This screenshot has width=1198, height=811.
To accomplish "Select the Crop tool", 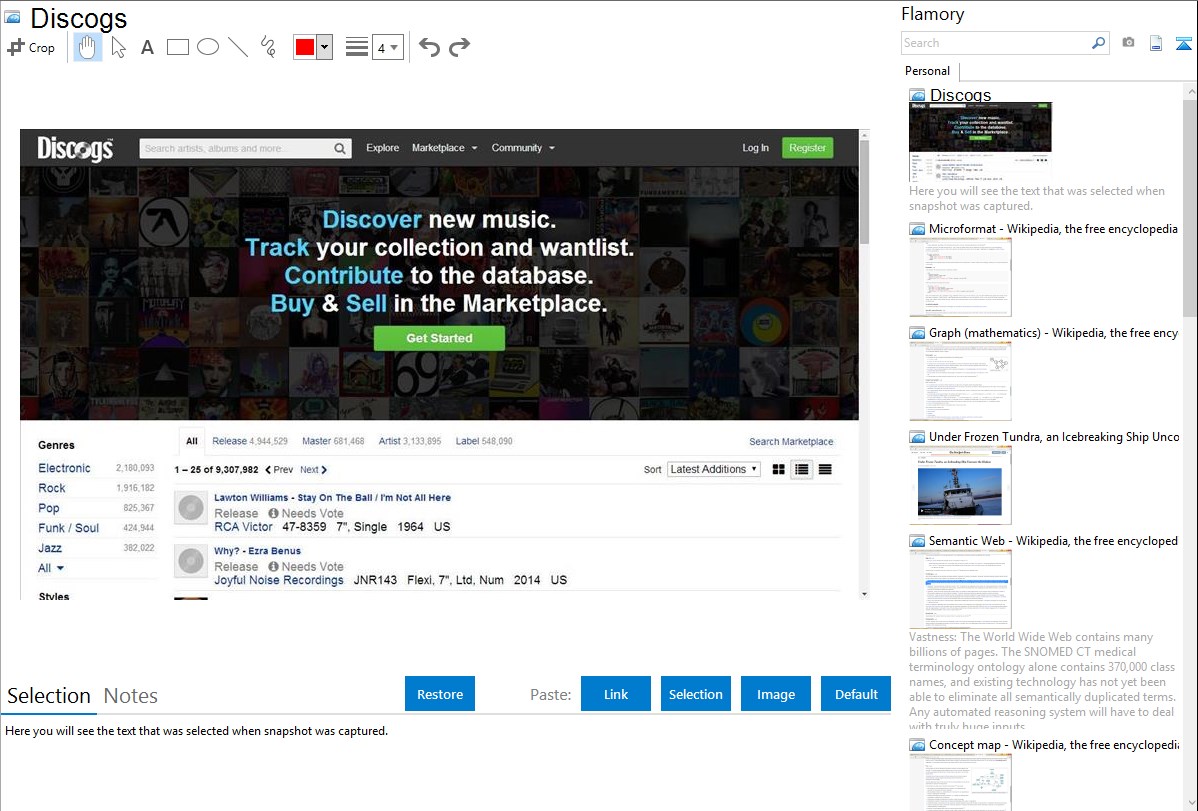I will [x=31, y=47].
